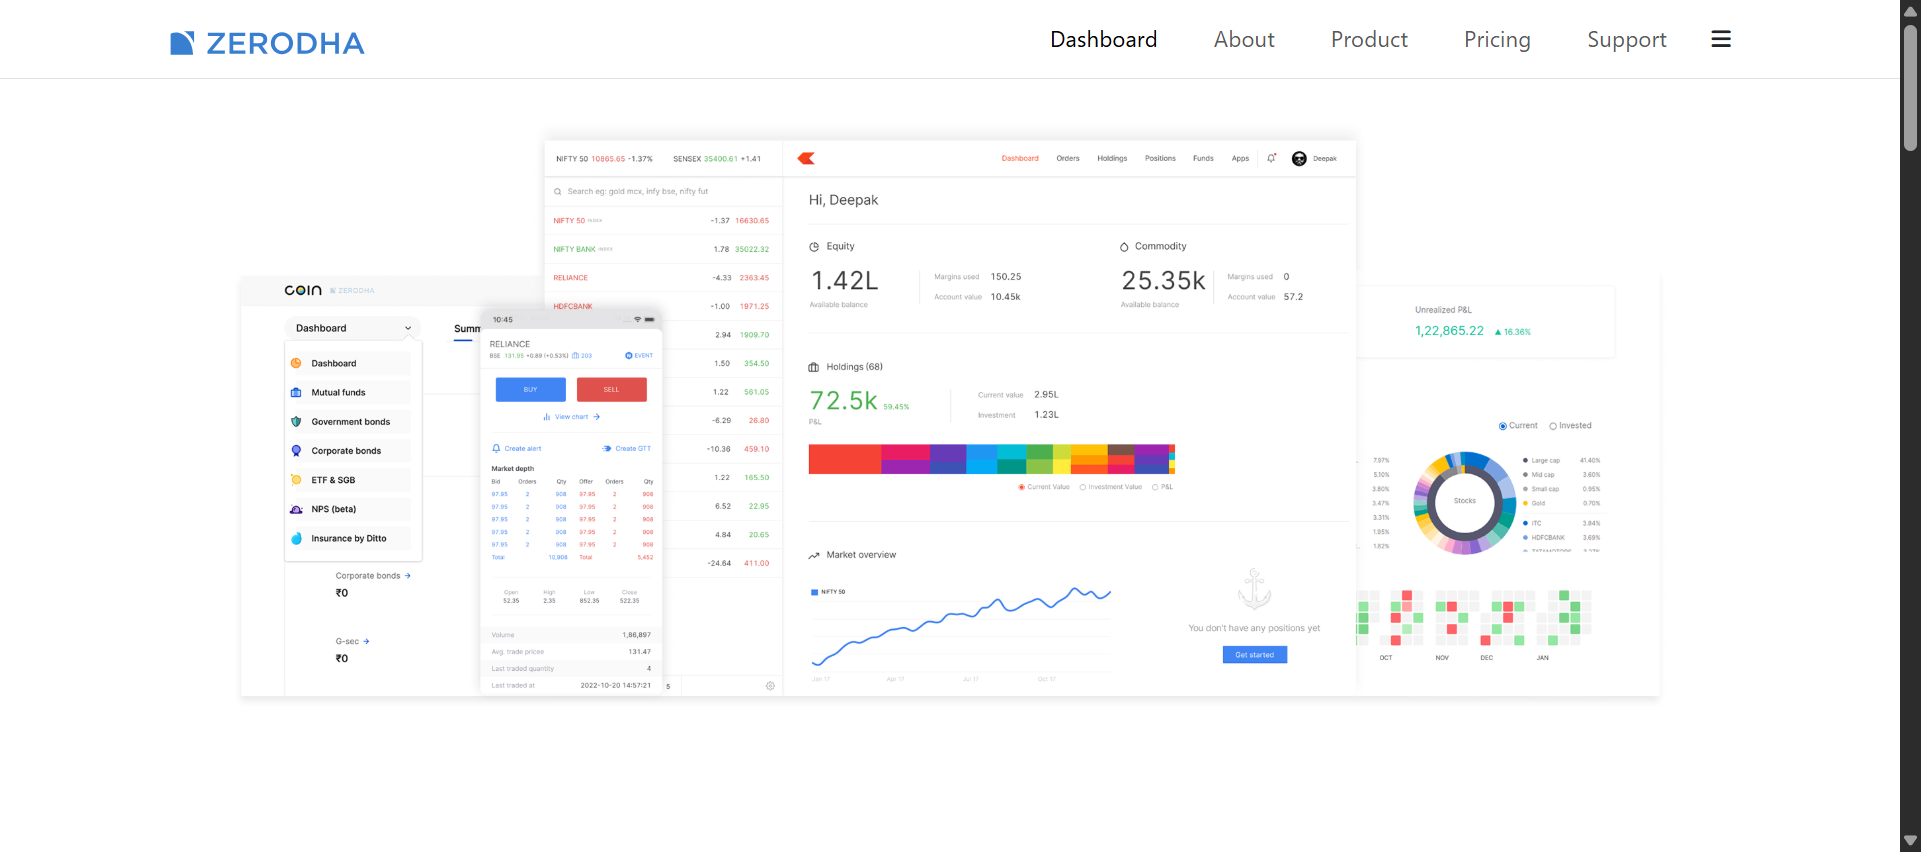Image resolution: width=1921 pixels, height=852 pixels.
Task: Open the Corporate bonds arrow link
Action: click(373, 576)
